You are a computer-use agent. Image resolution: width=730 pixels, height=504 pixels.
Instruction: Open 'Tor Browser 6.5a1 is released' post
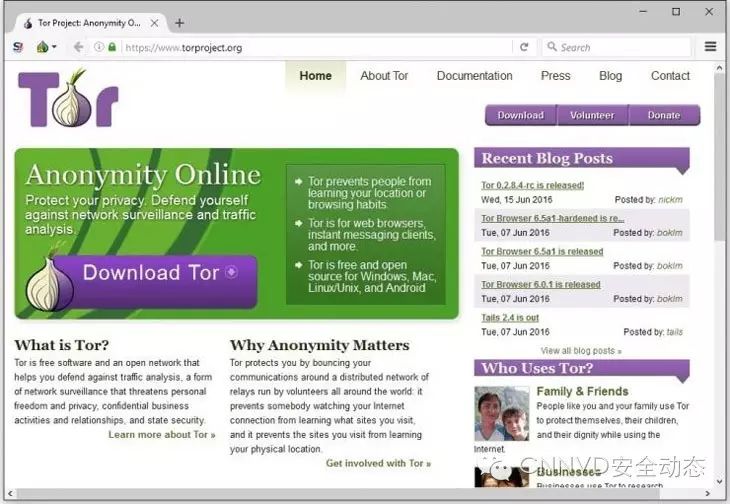tap(542, 251)
